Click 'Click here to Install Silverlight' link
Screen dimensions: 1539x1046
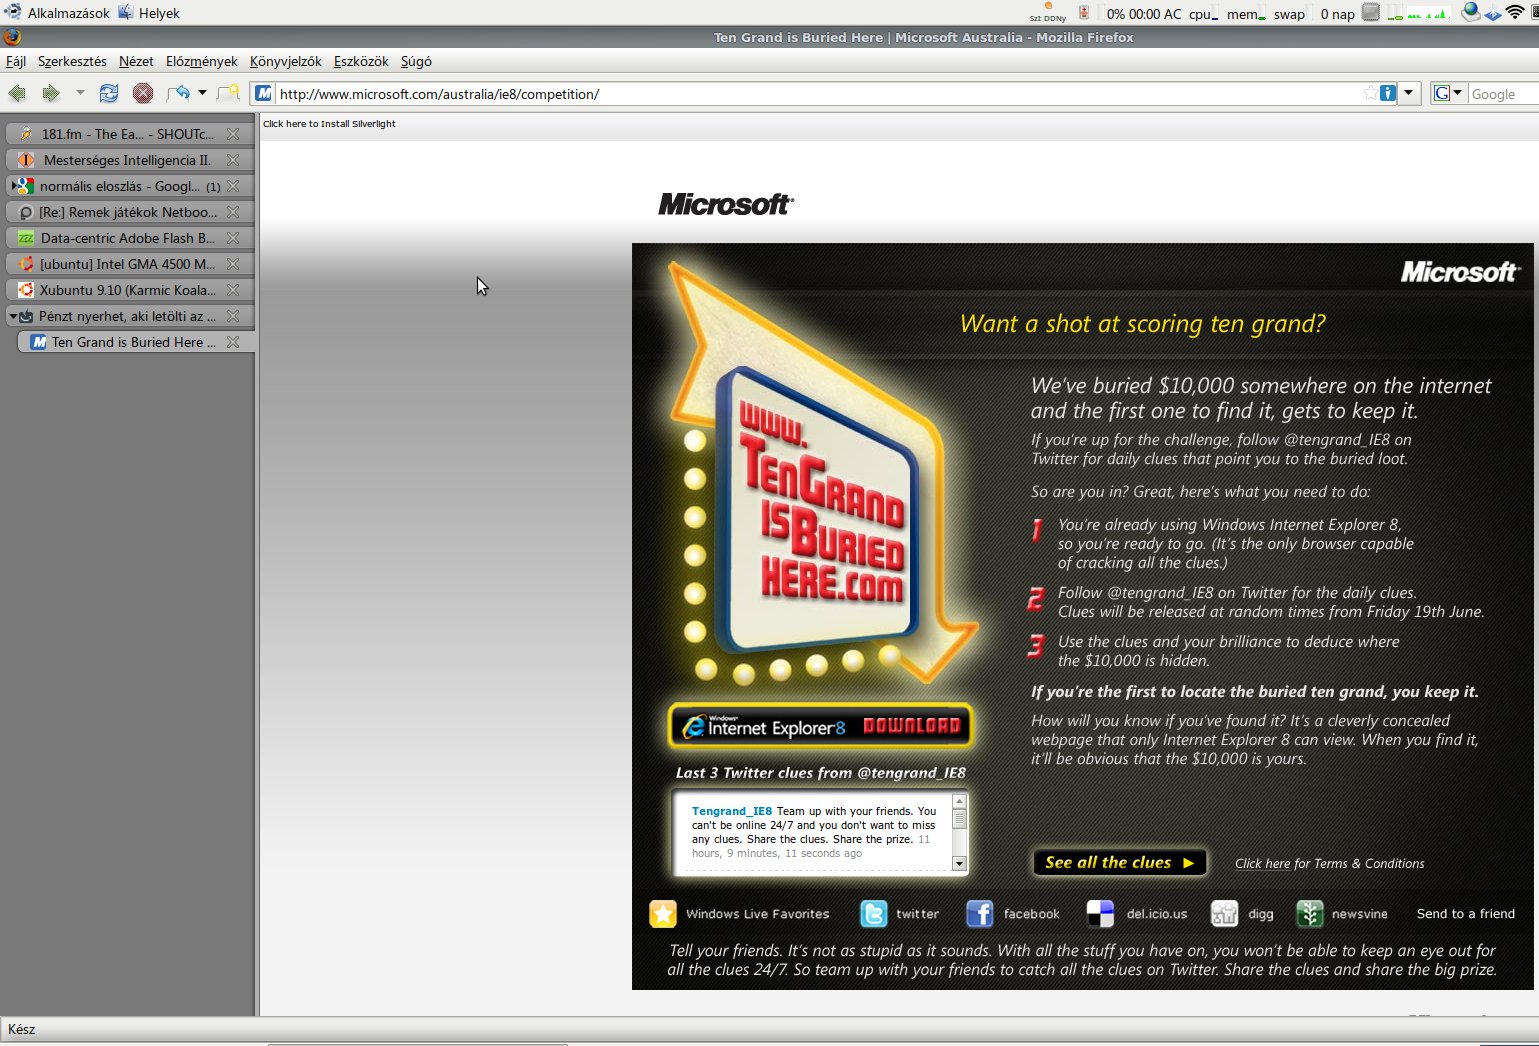point(329,124)
